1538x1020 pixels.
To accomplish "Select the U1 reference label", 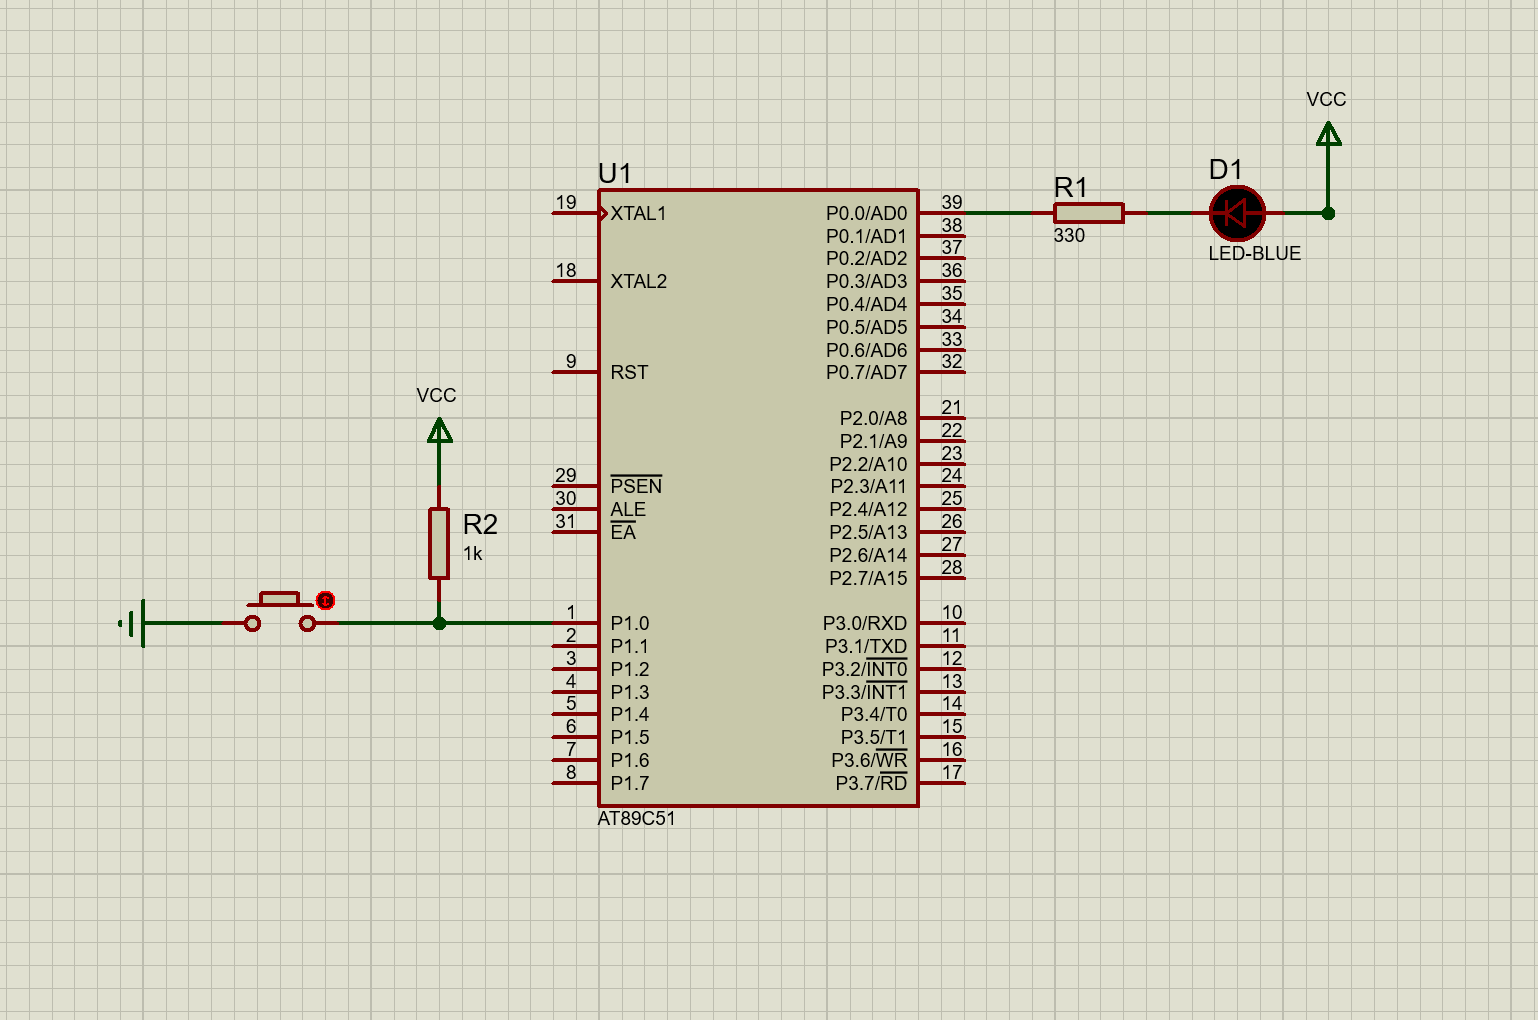I will coord(614,173).
